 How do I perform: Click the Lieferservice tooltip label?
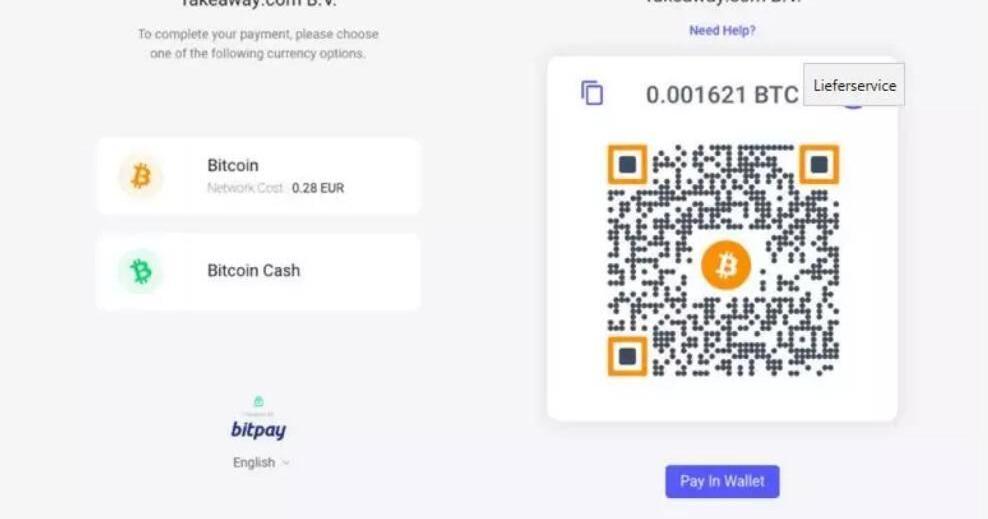tap(854, 85)
